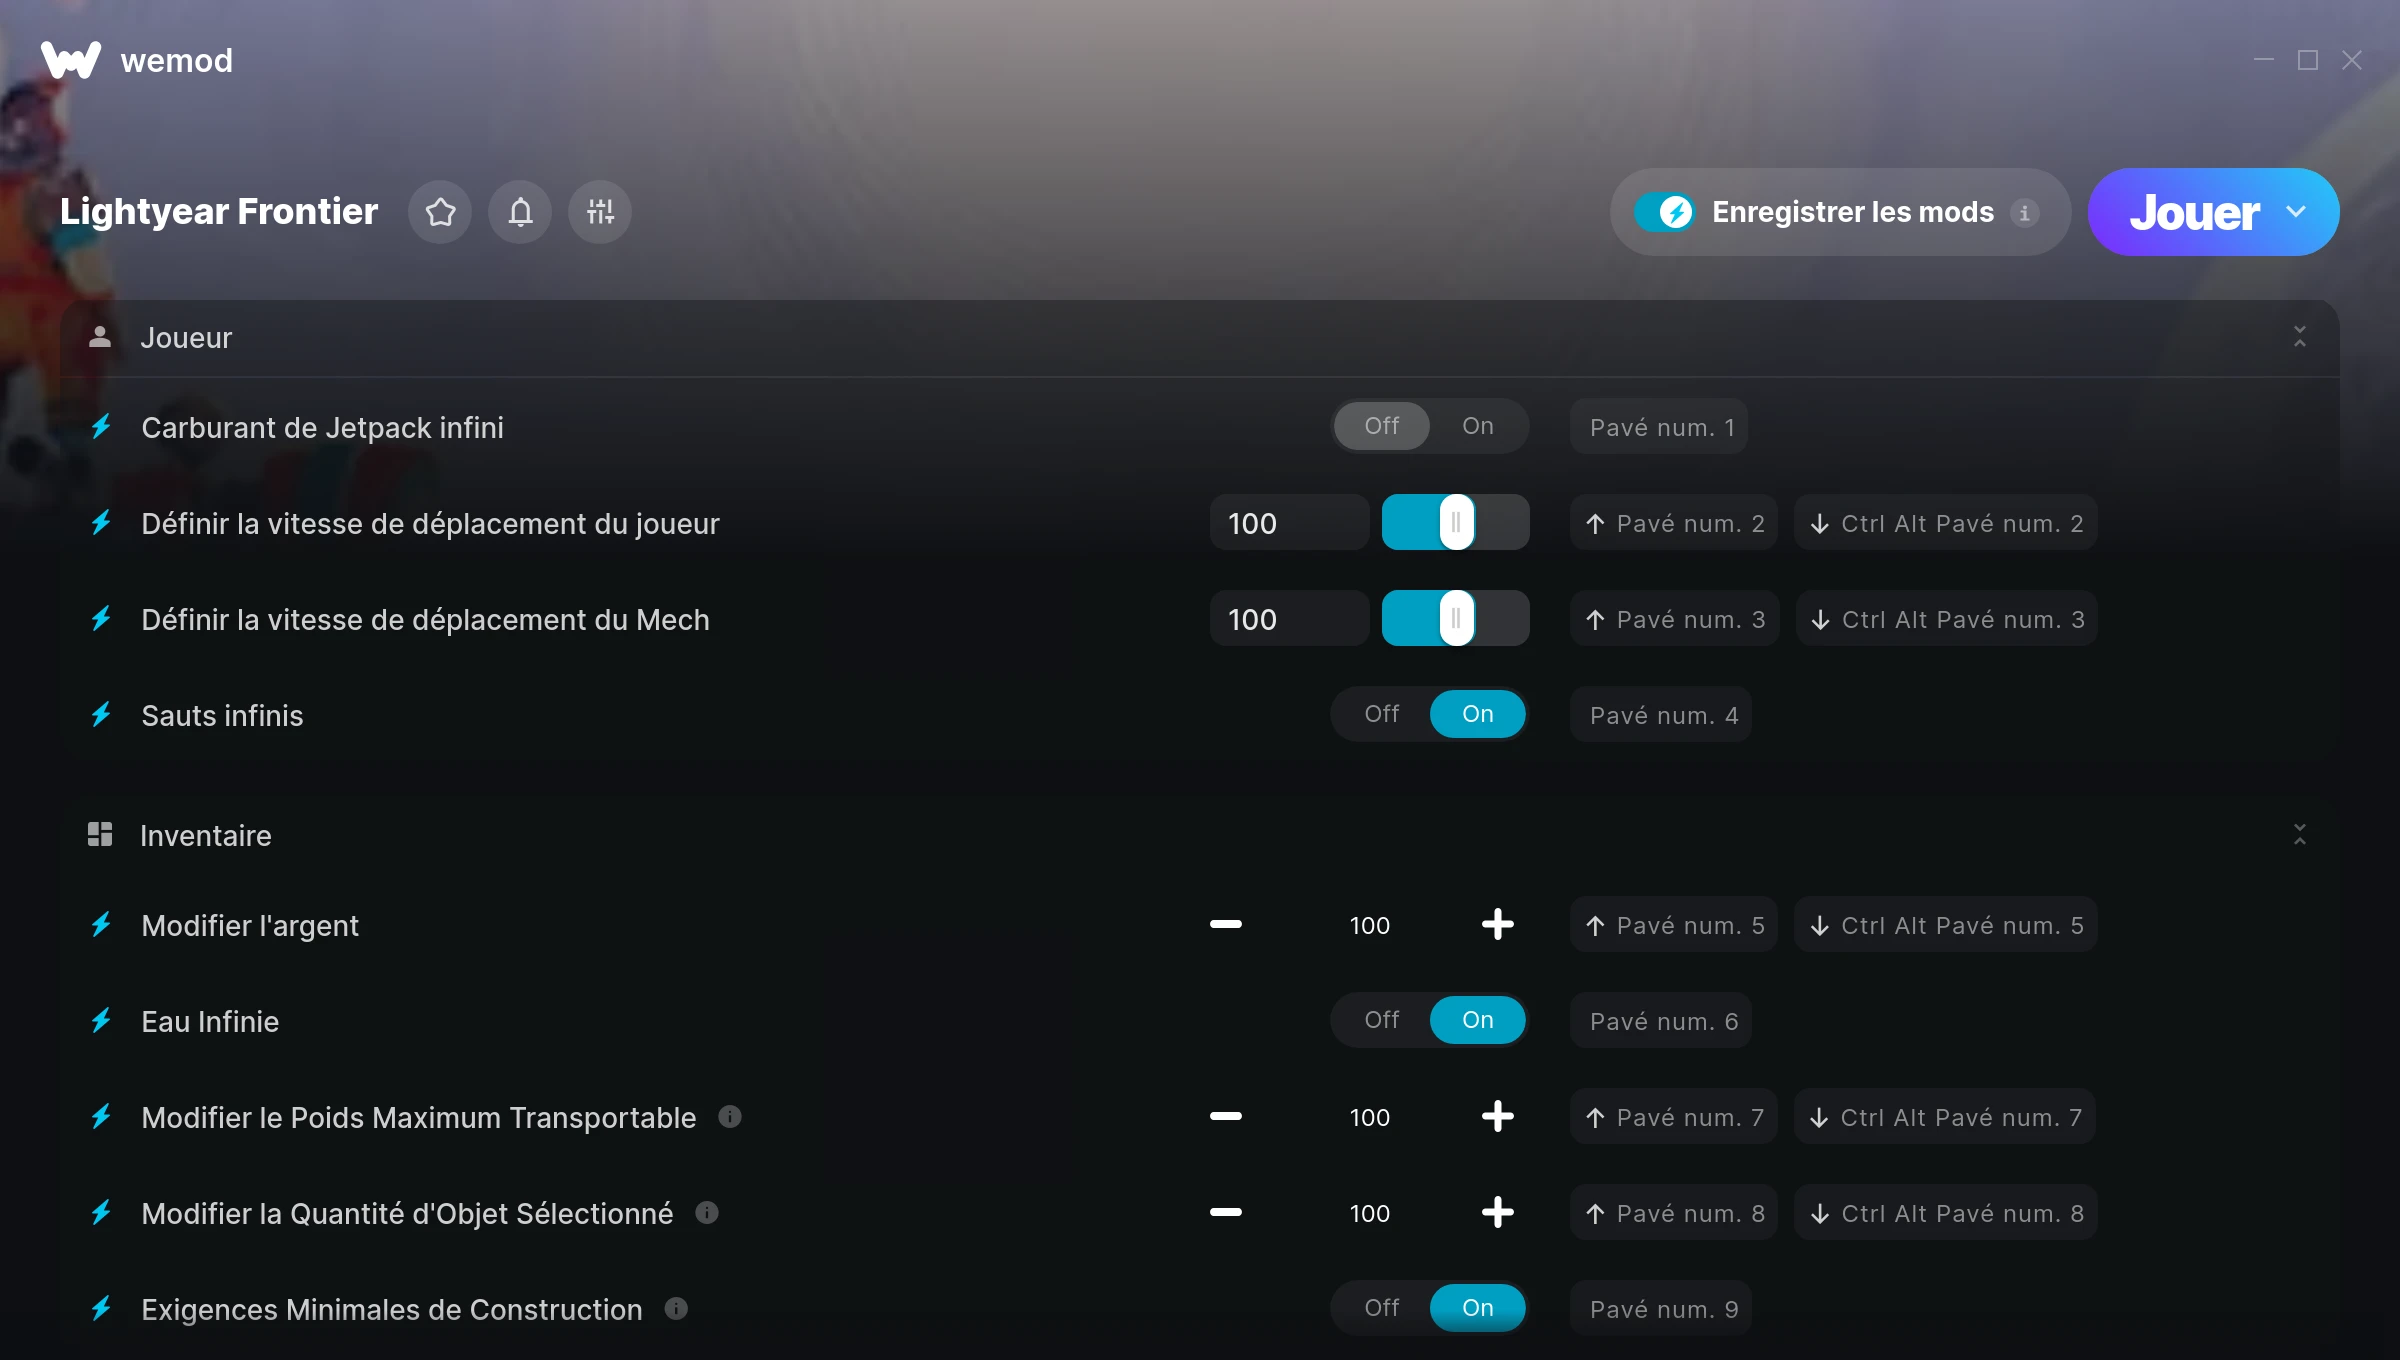
Task: Decrease Poids Maximum Transportable with minus
Action: tap(1226, 1116)
